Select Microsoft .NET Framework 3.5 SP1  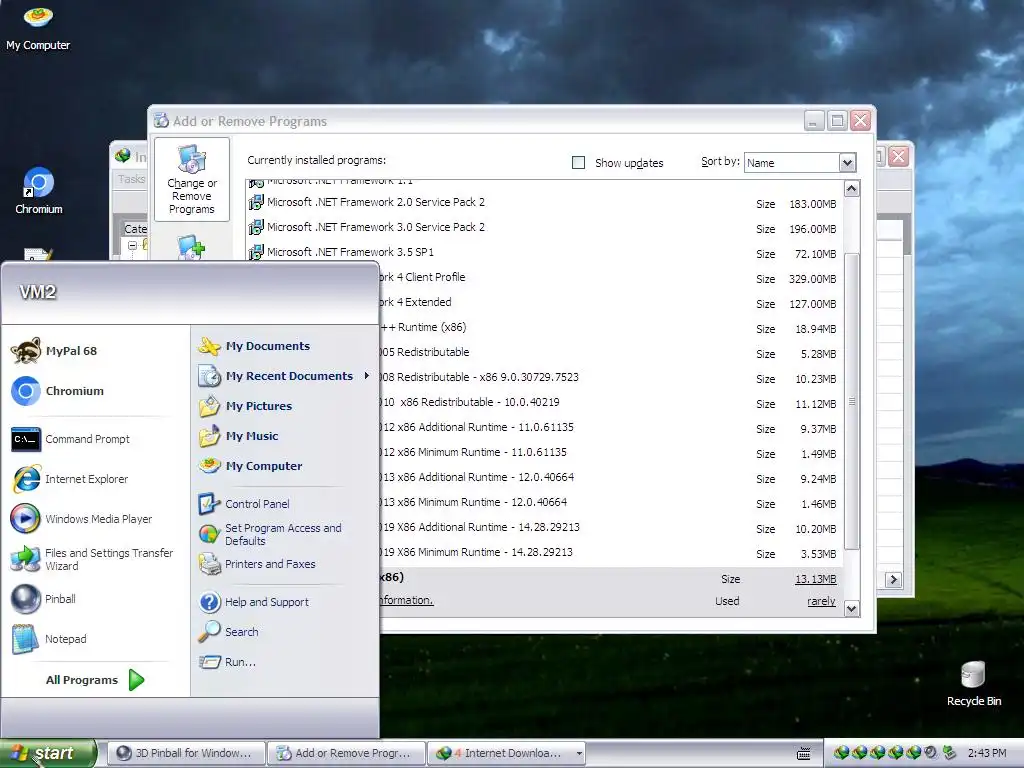[544, 252]
